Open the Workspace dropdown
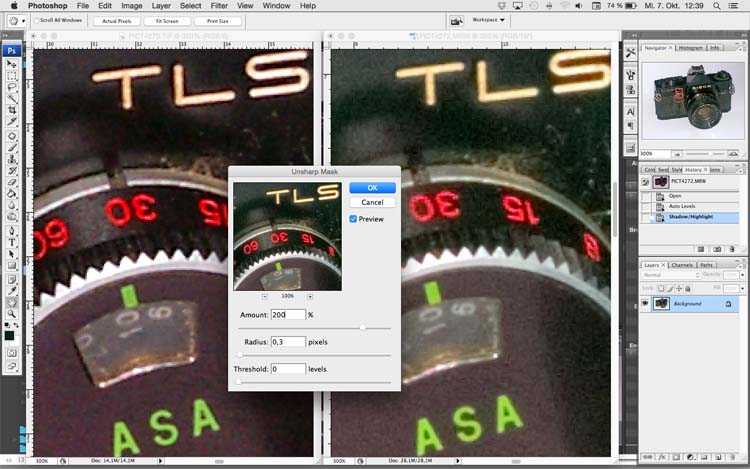The width and height of the screenshot is (750, 469). pyautogui.click(x=488, y=20)
